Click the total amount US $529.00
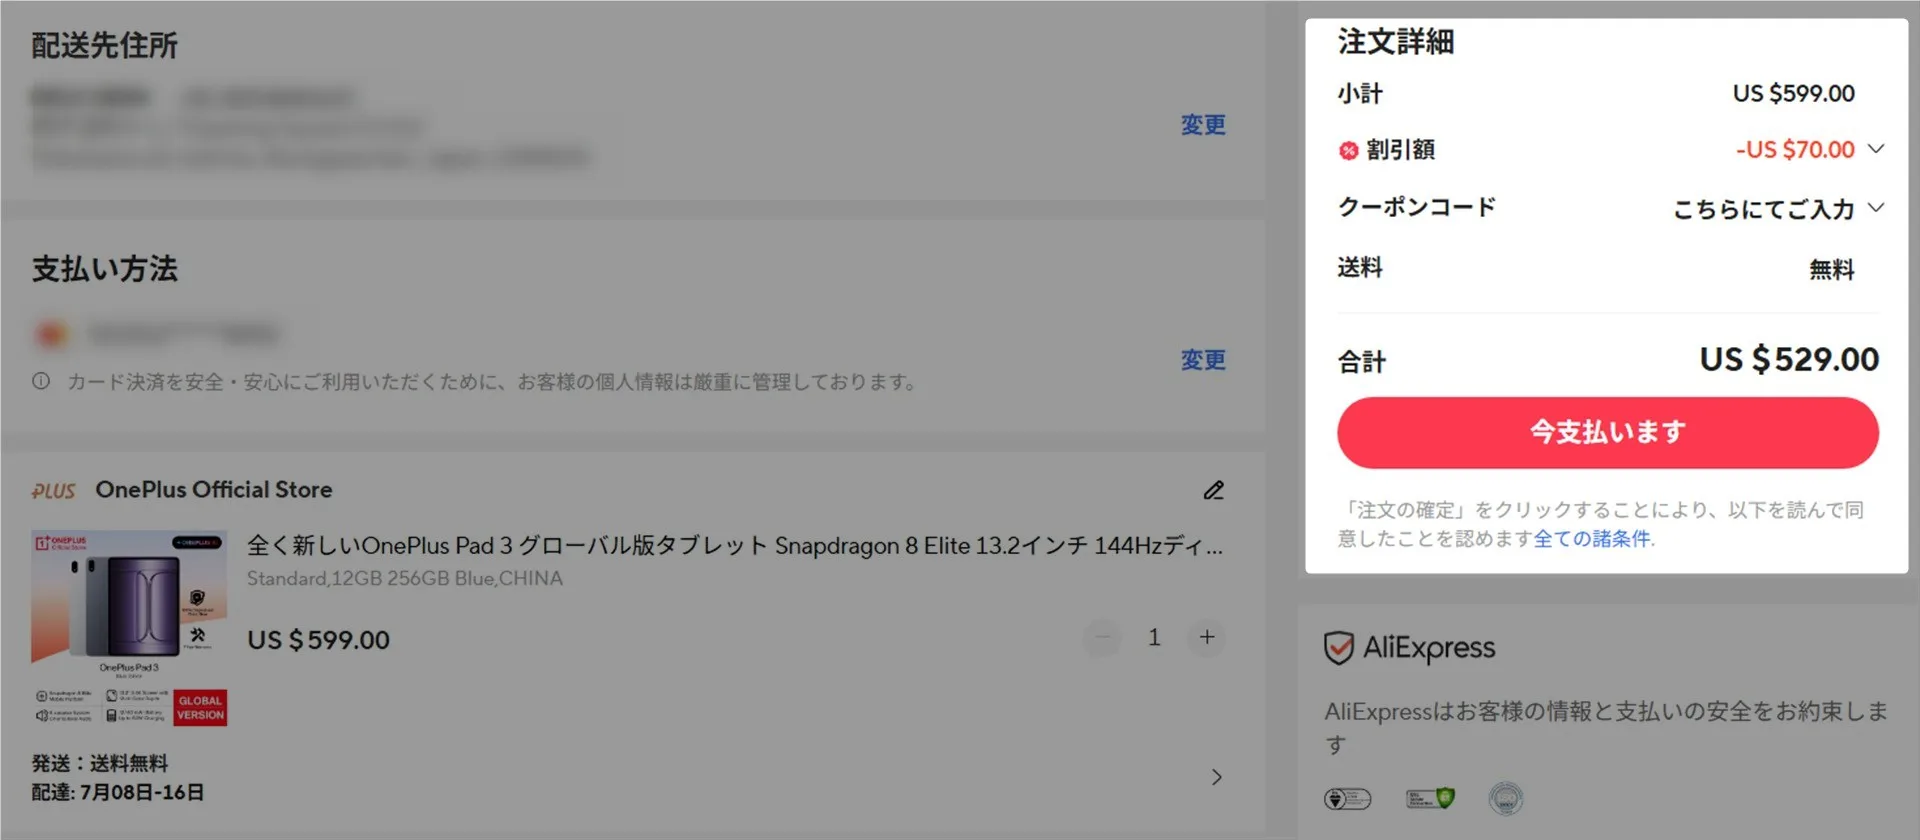This screenshot has width=1920, height=840. (x=1789, y=359)
